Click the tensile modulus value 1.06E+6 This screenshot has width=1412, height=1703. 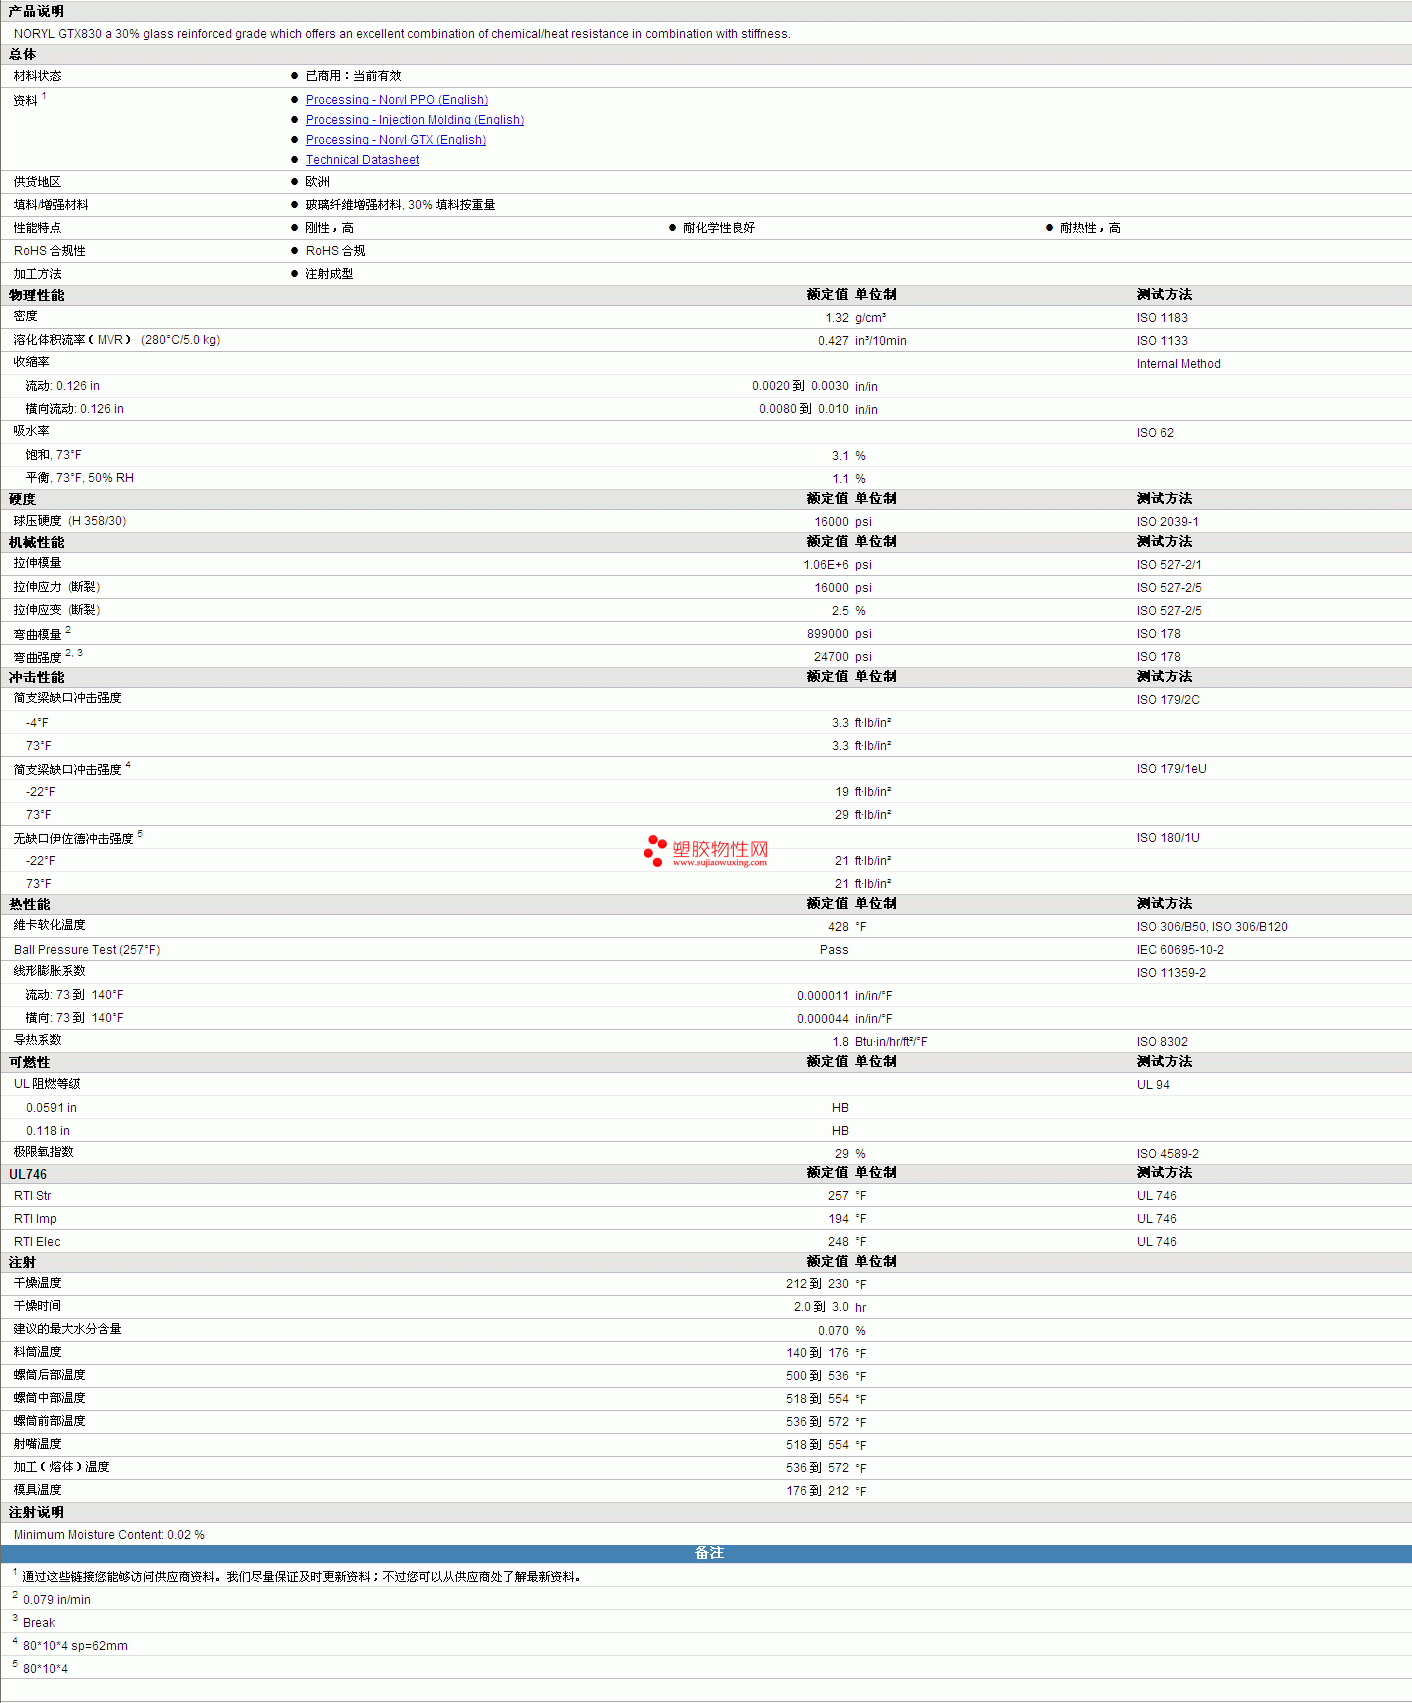click(826, 565)
